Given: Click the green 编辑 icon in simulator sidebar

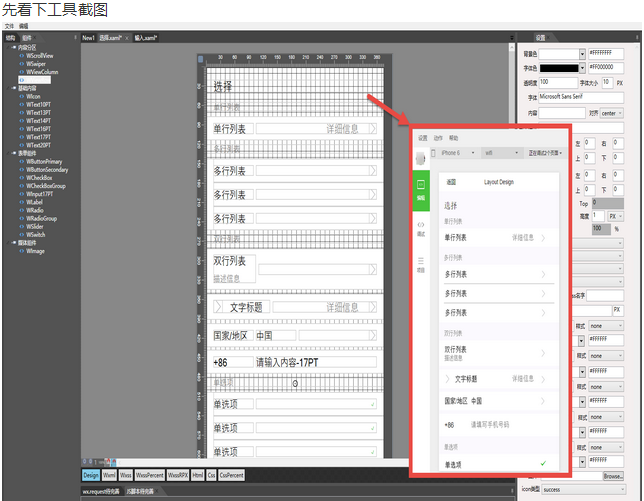Looking at the screenshot, I should [x=421, y=188].
